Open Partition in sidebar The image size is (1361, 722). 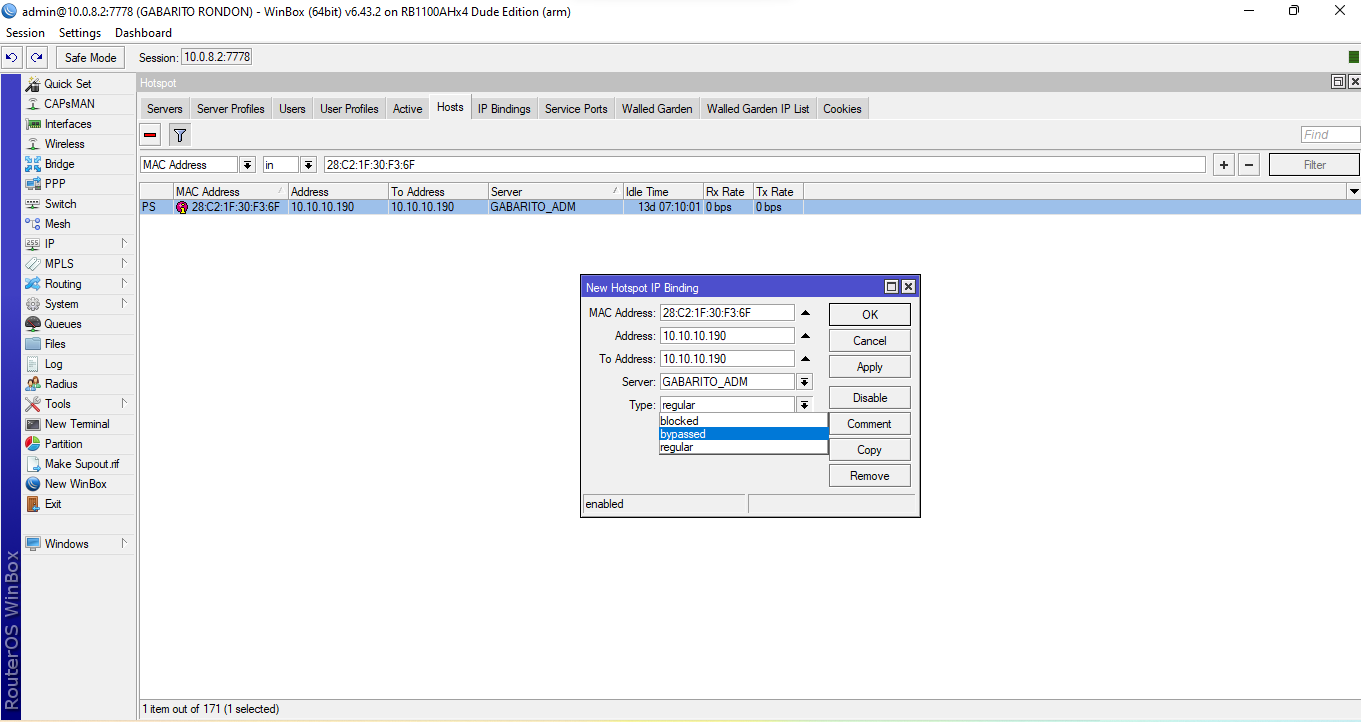click(x=78, y=444)
